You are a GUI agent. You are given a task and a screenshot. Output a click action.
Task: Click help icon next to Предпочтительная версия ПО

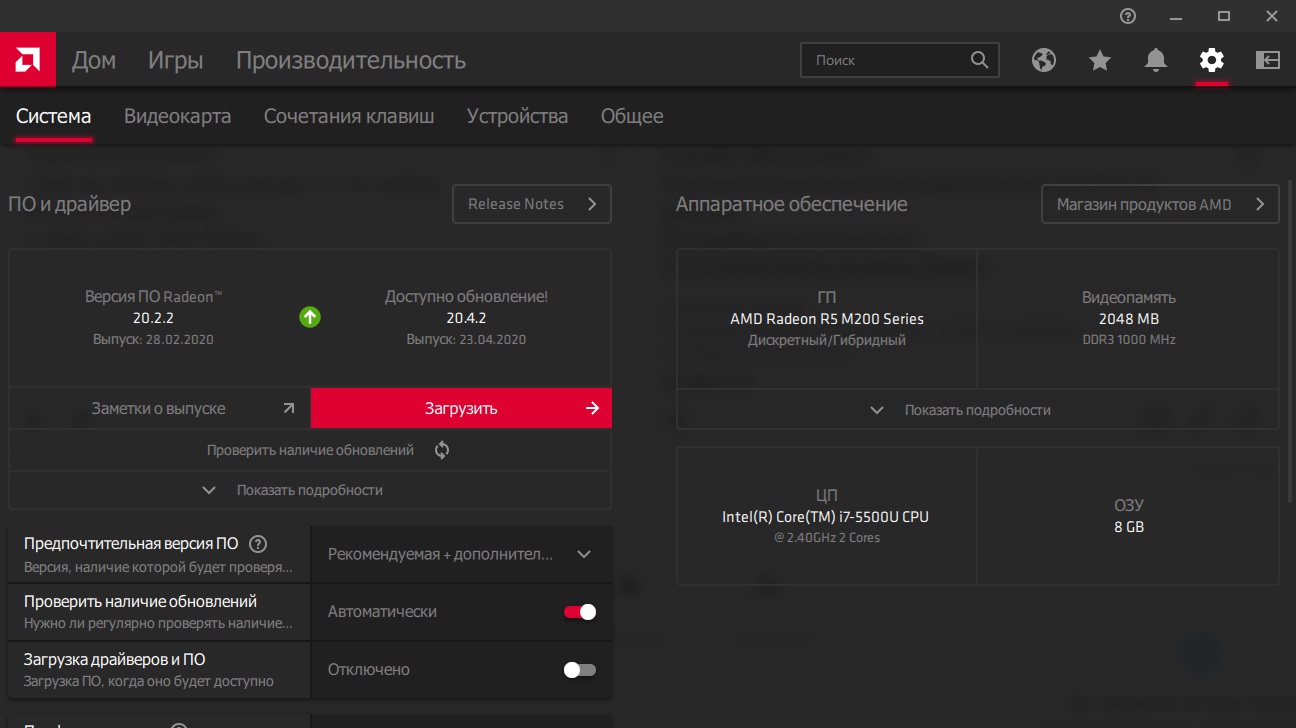coord(258,544)
